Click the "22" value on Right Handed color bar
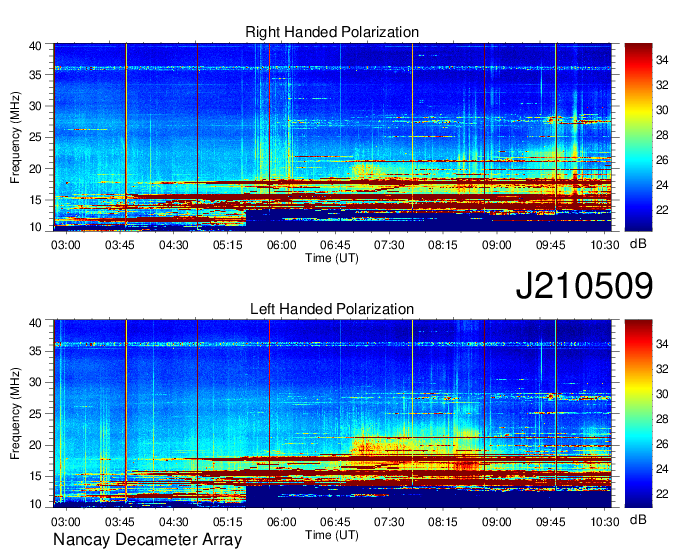Viewport: 680px width, 552px height. 662,210
